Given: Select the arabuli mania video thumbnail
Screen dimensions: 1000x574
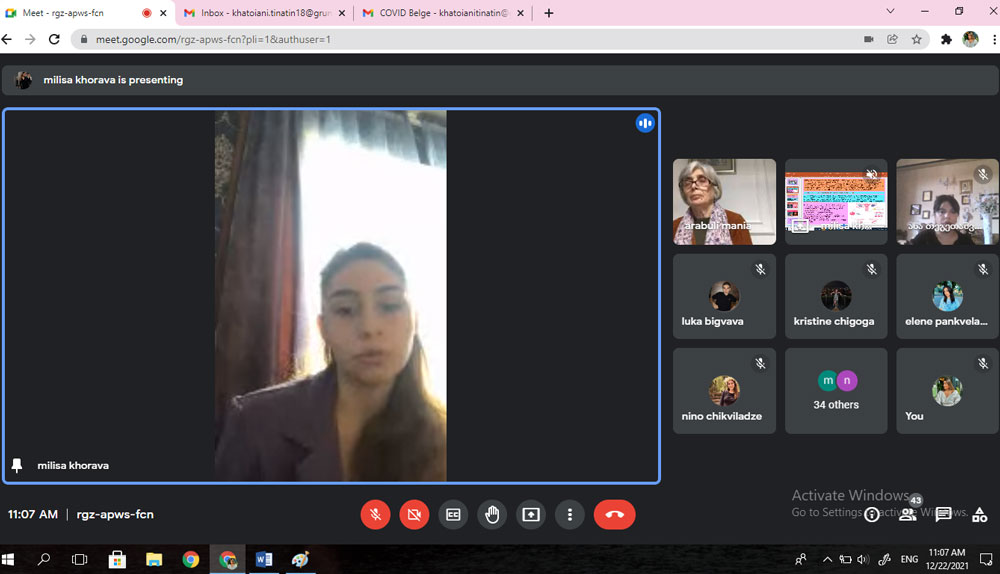Looking at the screenshot, I should pyautogui.click(x=724, y=201).
